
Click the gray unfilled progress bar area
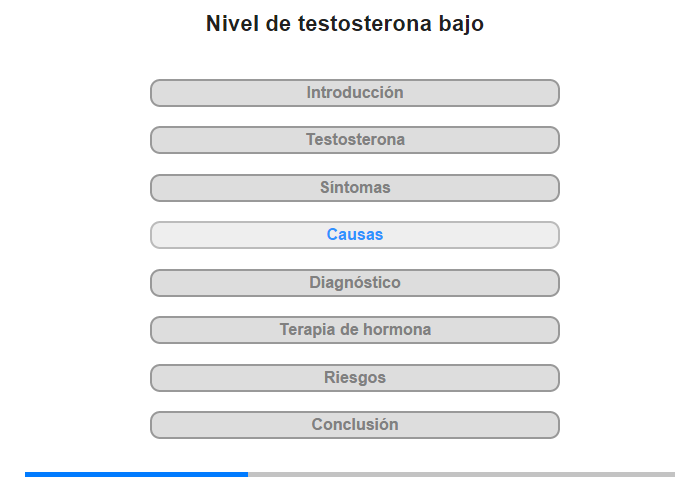click(x=460, y=474)
